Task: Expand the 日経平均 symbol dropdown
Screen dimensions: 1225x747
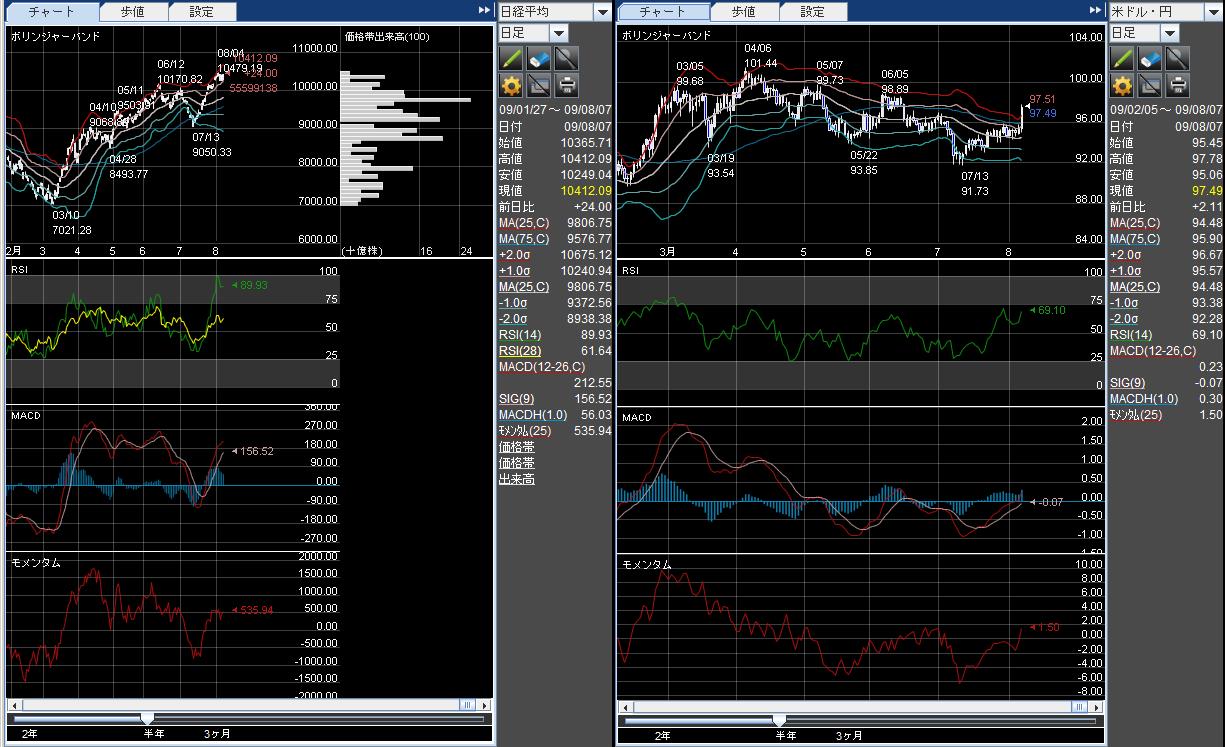Action: (602, 12)
